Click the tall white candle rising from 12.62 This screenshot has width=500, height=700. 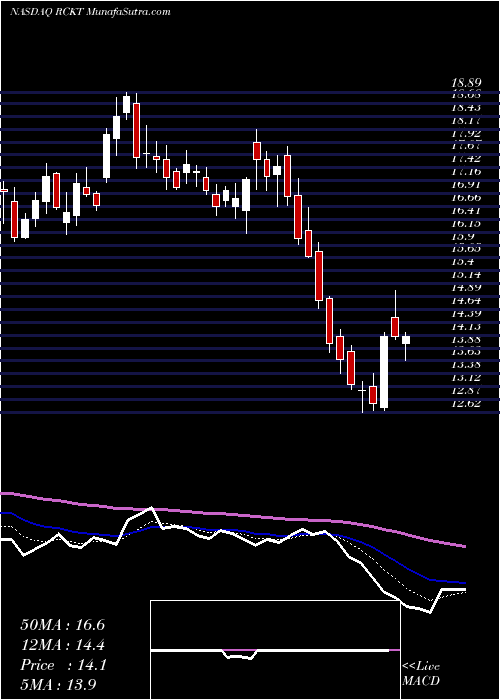coord(384,372)
